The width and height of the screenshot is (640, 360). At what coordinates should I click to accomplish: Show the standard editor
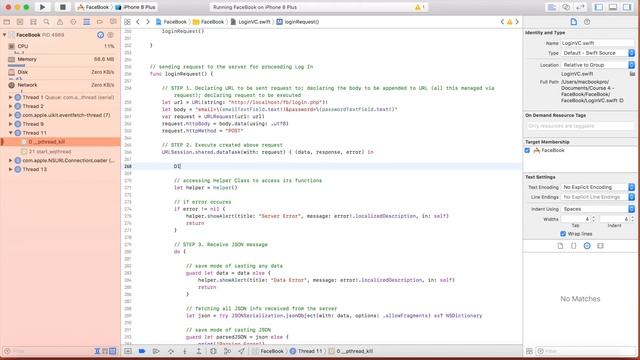tap(551, 7)
